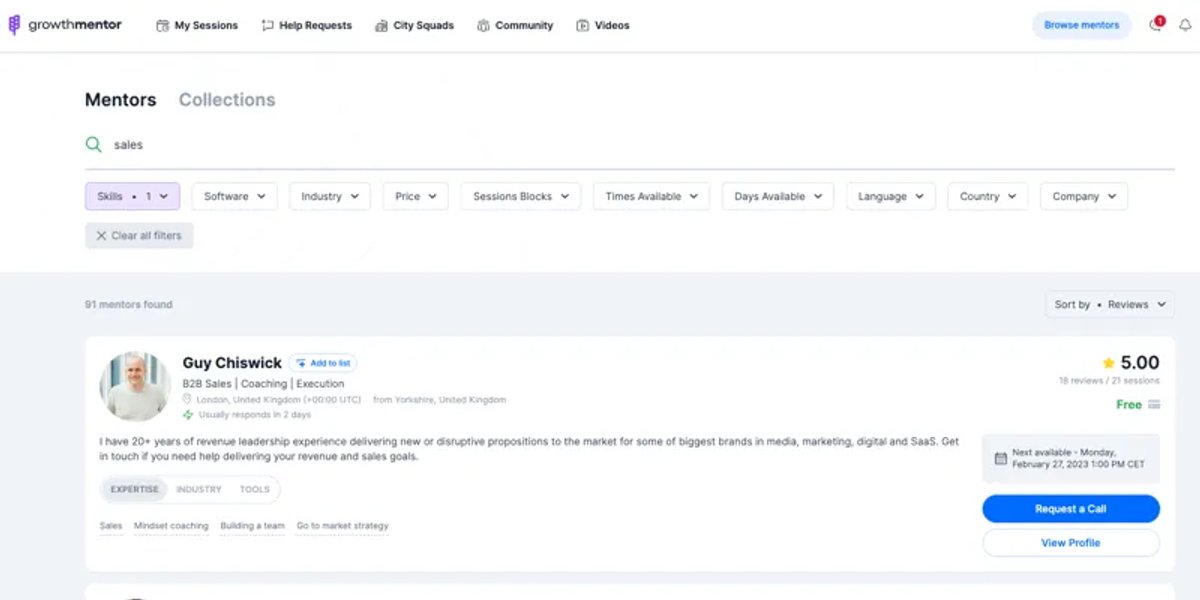1200x600 pixels.
Task: Click View Profile for Guy Chiswick
Action: (1071, 543)
